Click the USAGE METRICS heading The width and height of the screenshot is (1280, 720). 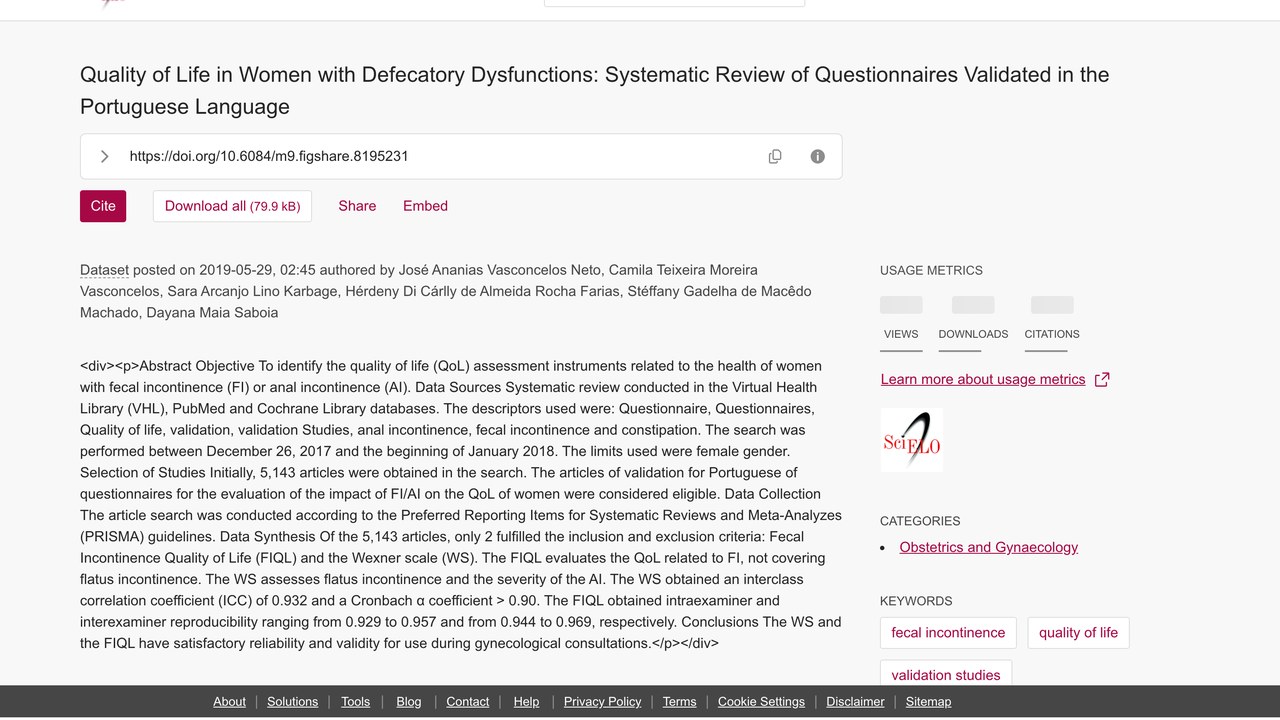tap(931, 271)
